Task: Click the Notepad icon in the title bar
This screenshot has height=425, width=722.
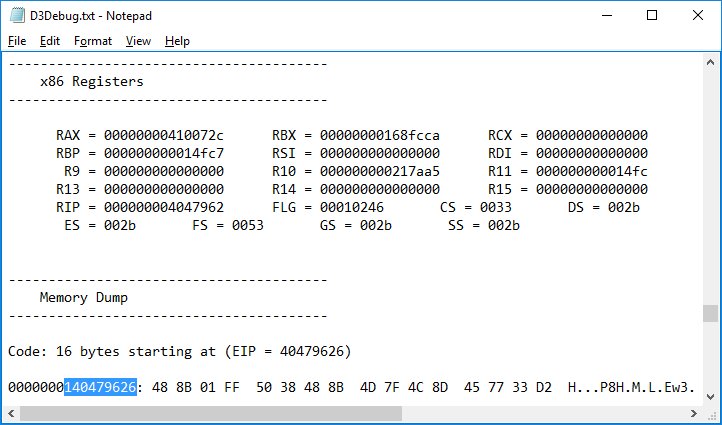Action: (x=17, y=15)
